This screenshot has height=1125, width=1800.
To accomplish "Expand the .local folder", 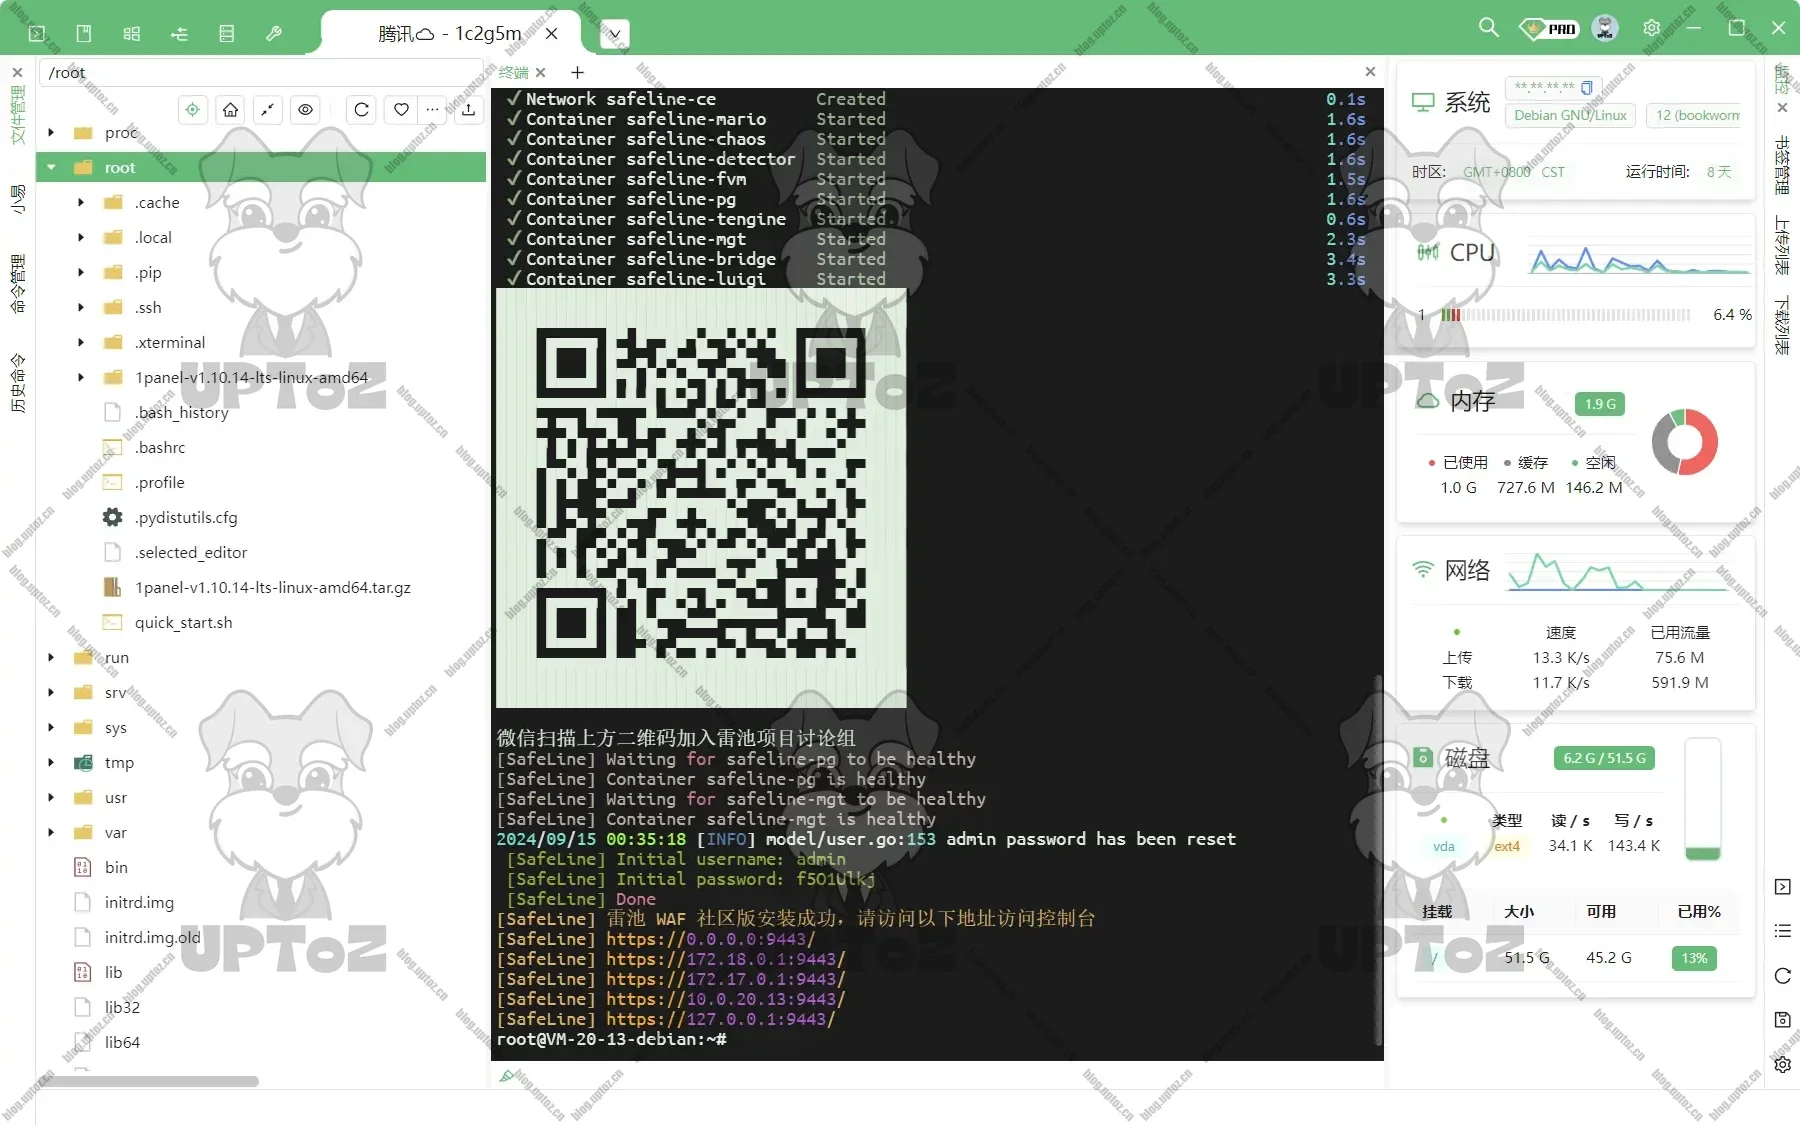I will 81,237.
